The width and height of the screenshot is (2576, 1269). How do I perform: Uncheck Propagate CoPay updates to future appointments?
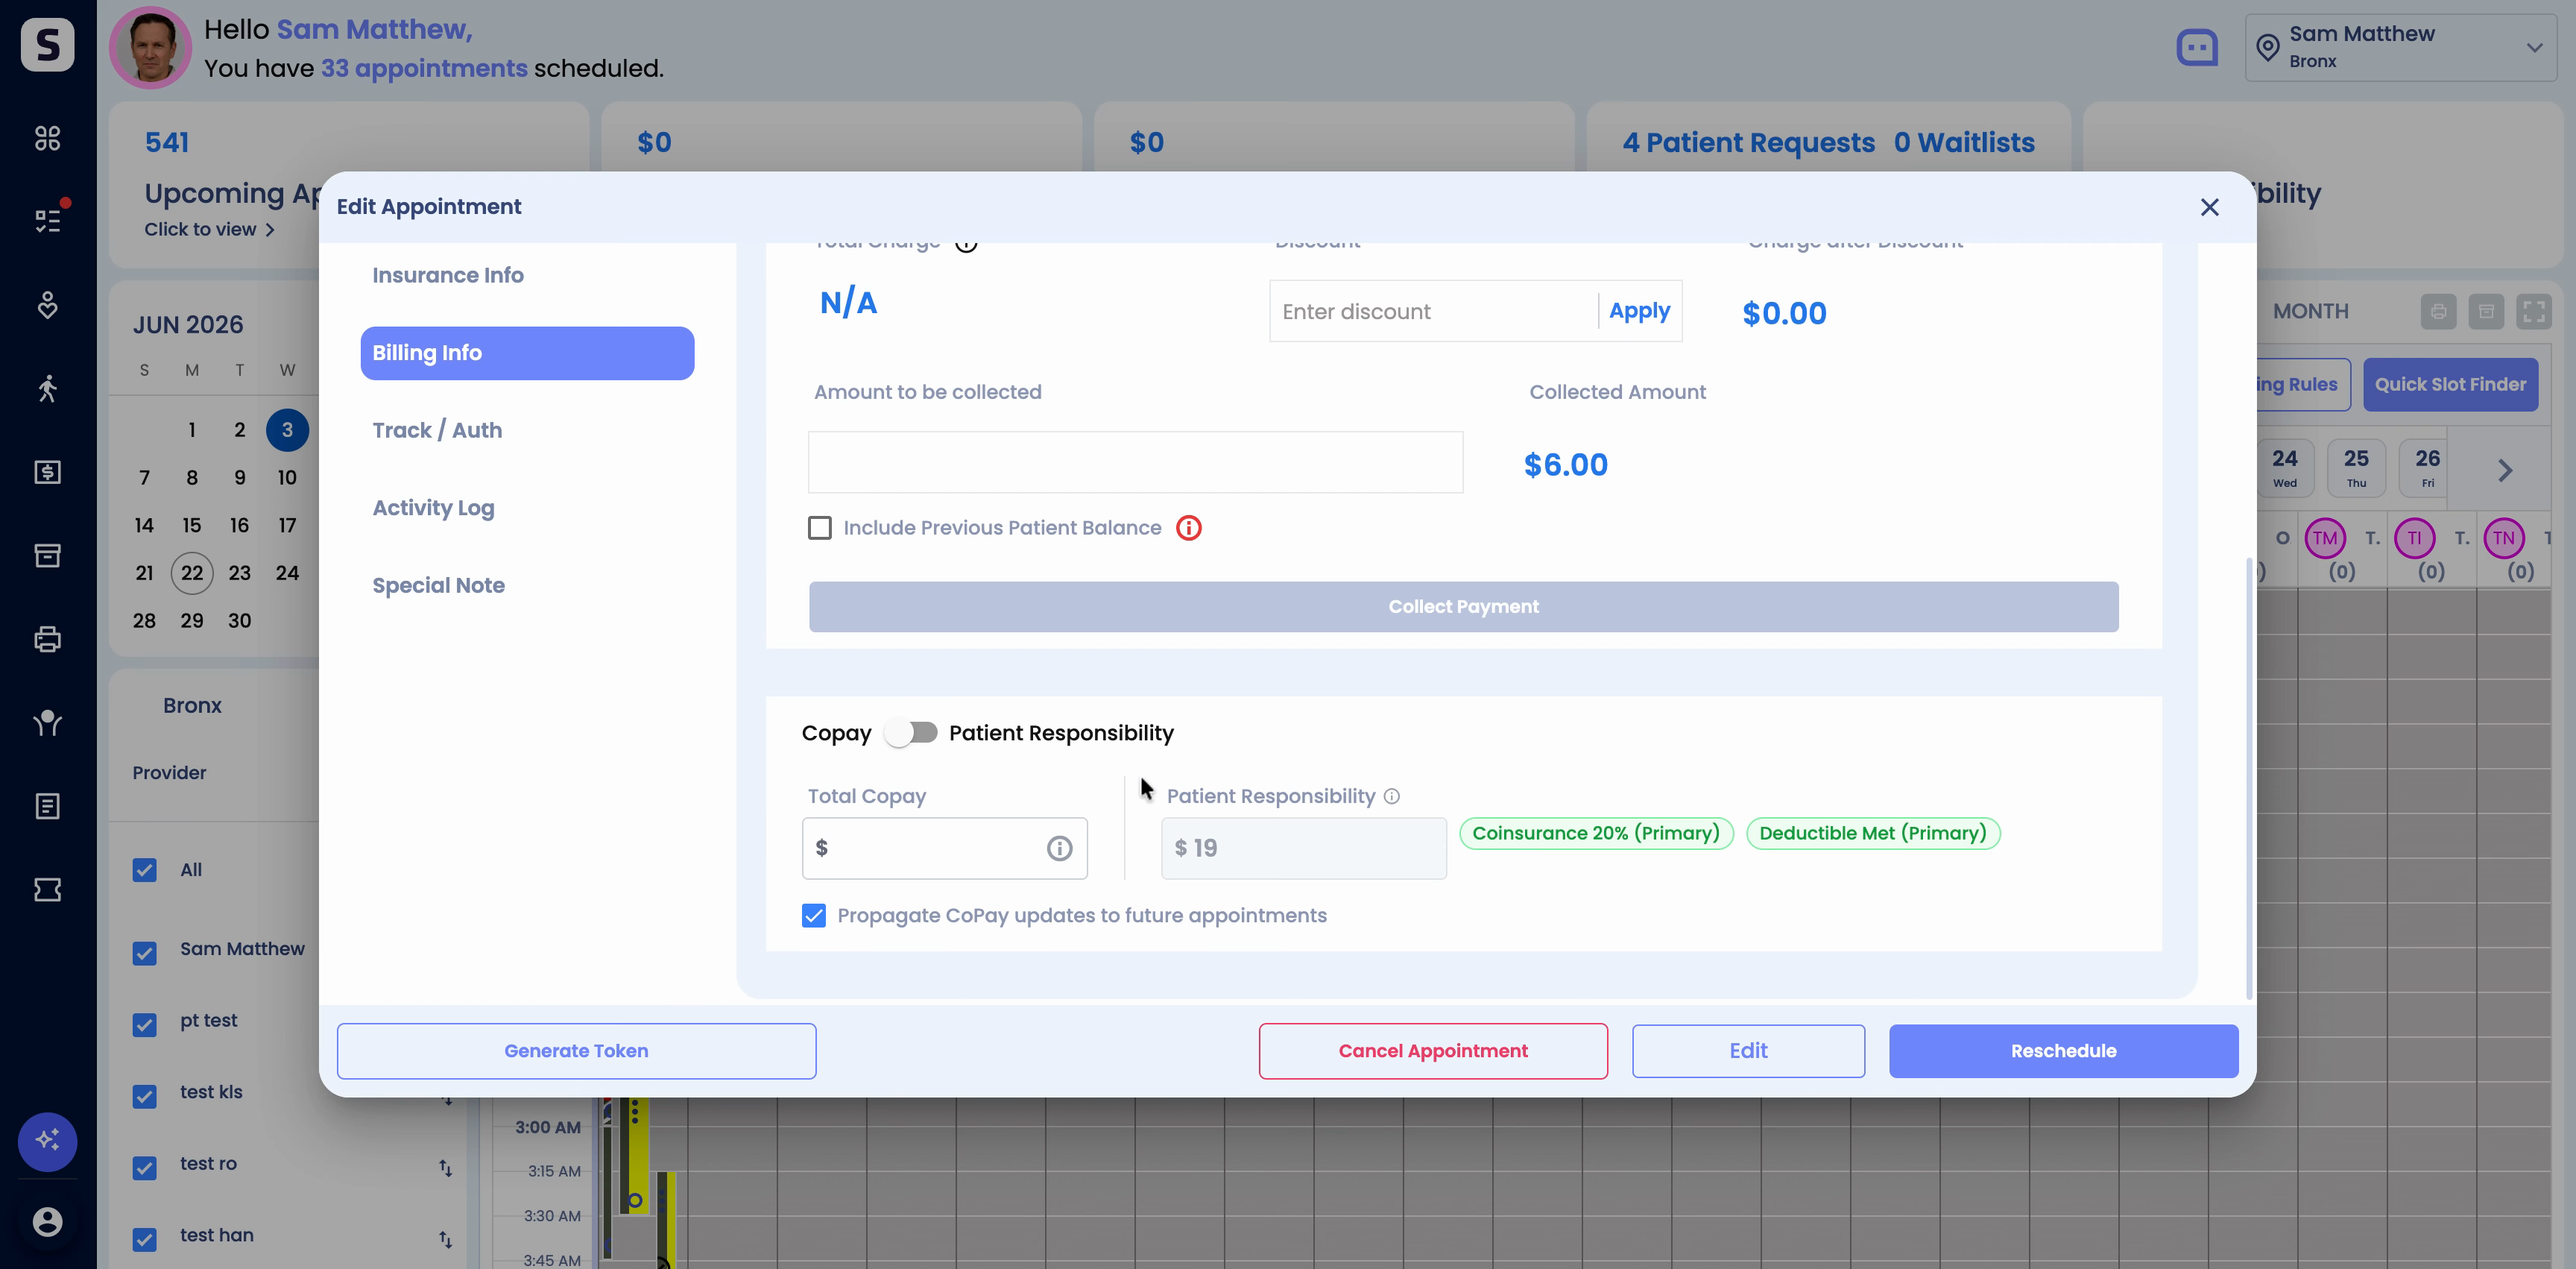[x=813, y=915]
